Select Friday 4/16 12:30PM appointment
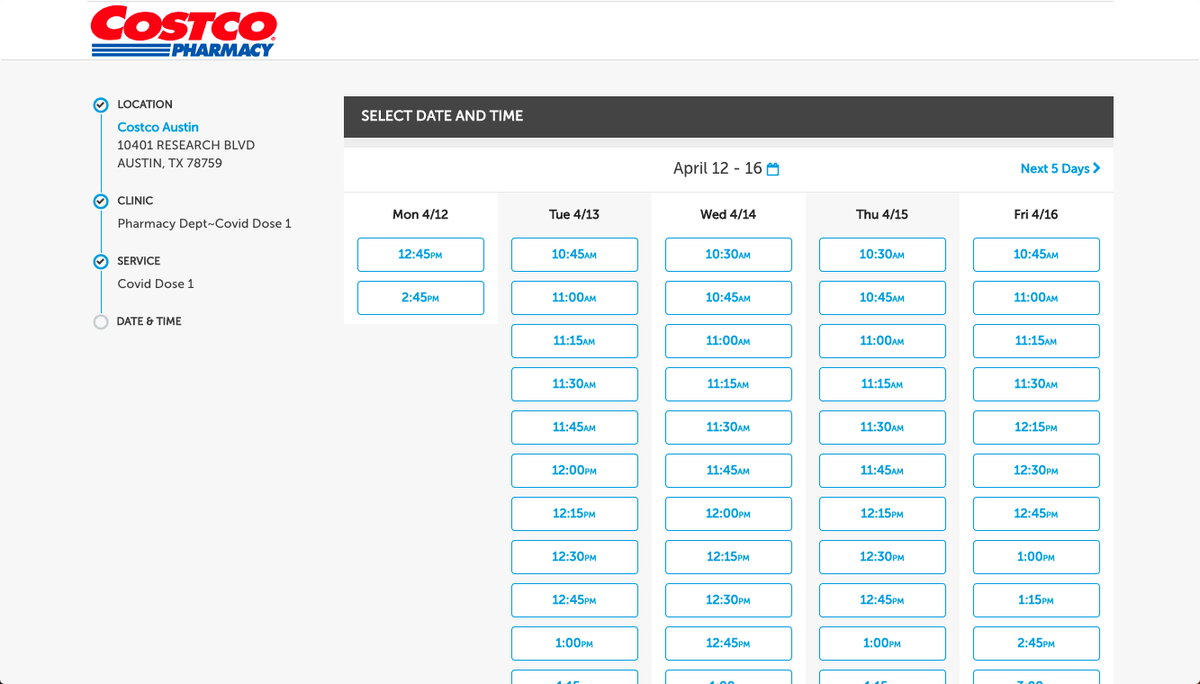This screenshot has height=684, width=1200. click(1036, 470)
